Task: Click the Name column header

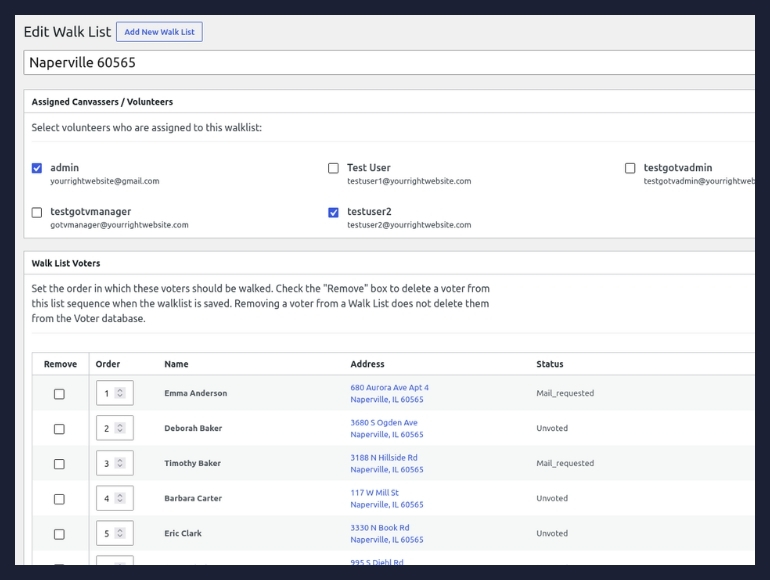Action: click(x=176, y=364)
